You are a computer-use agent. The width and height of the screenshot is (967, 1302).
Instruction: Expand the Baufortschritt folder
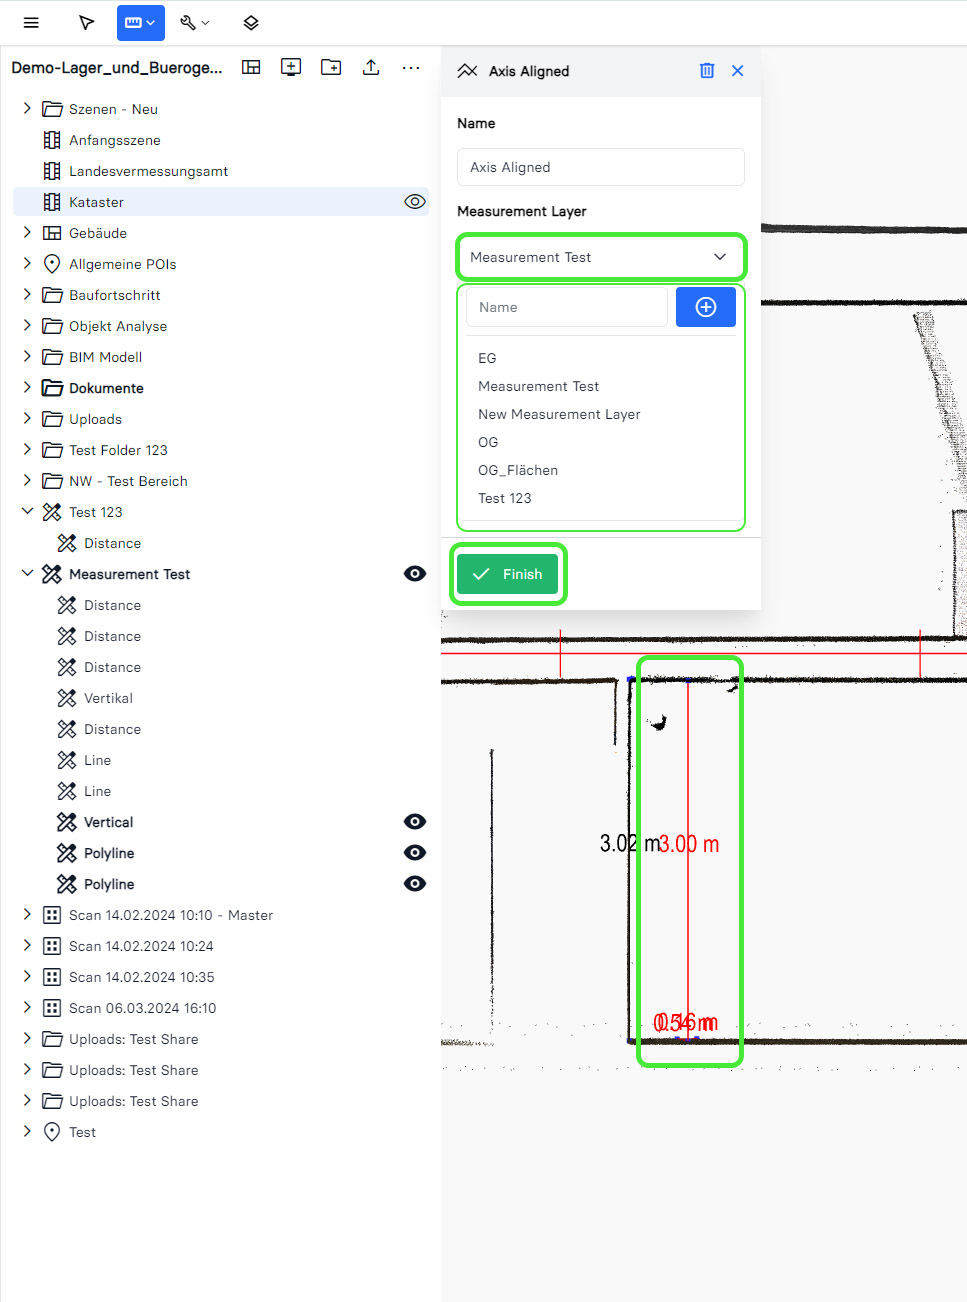click(27, 295)
